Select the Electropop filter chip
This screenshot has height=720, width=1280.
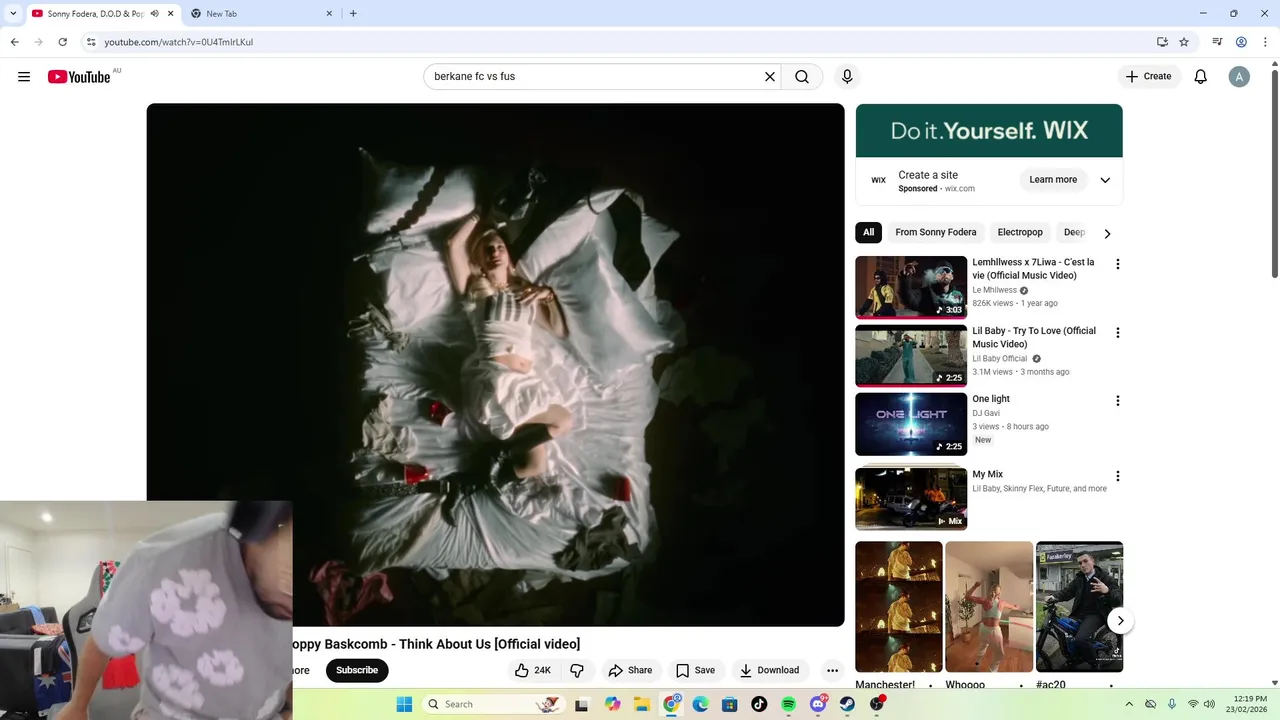point(1020,232)
